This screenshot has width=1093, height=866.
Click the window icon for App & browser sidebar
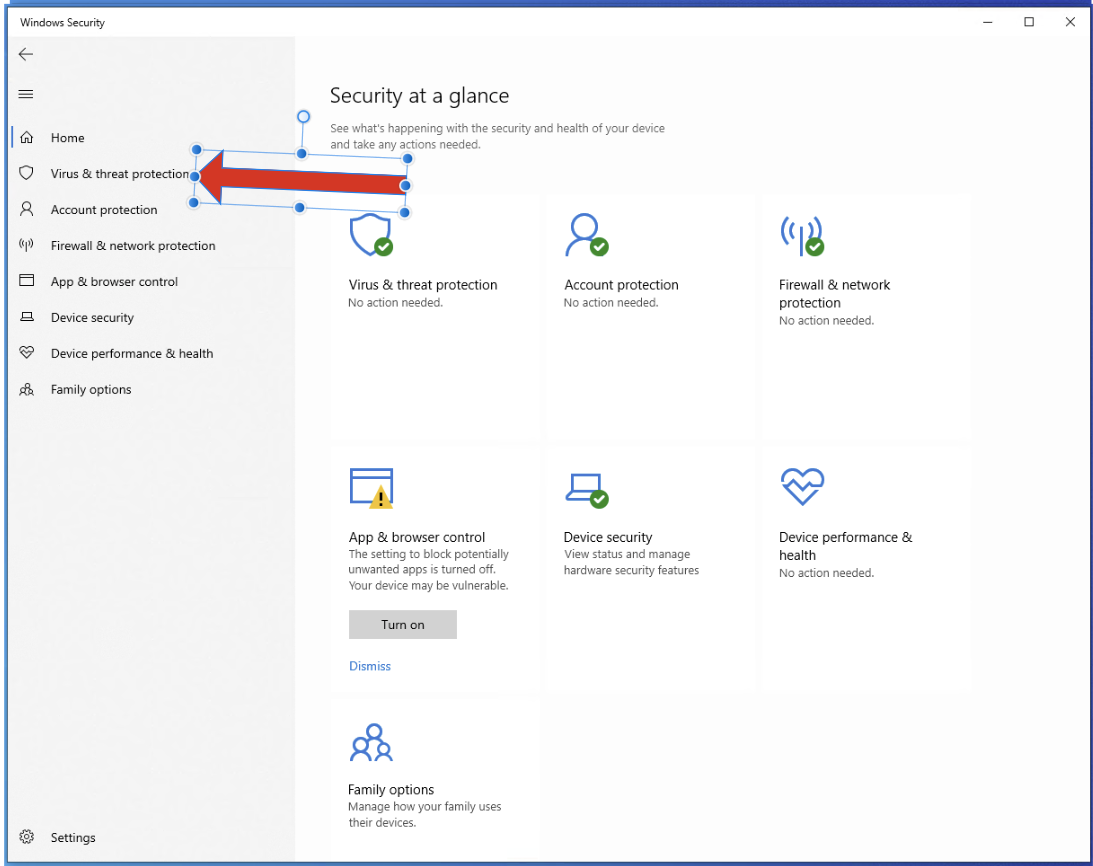click(x=26, y=280)
